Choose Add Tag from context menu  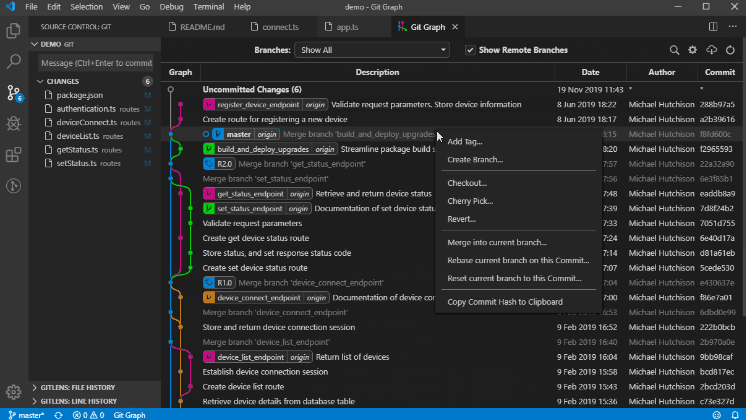coord(519,142)
